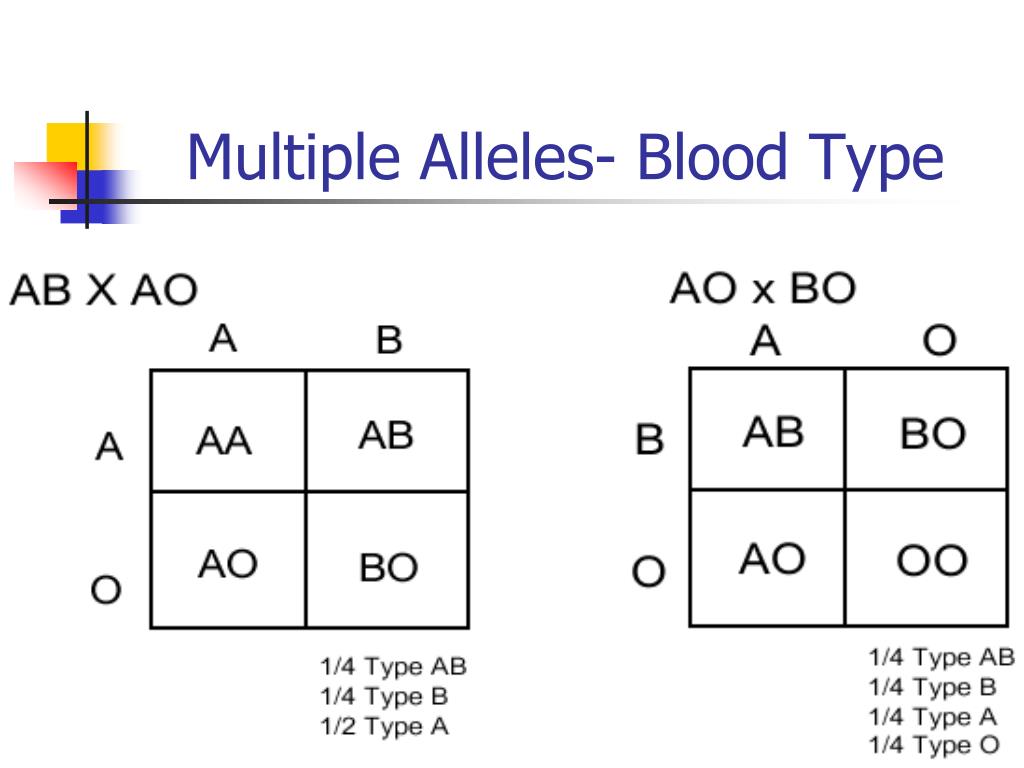Screen dimensions: 1024x768
Task: Select the OO cell in the right Punnett square
Action: pos(926,558)
